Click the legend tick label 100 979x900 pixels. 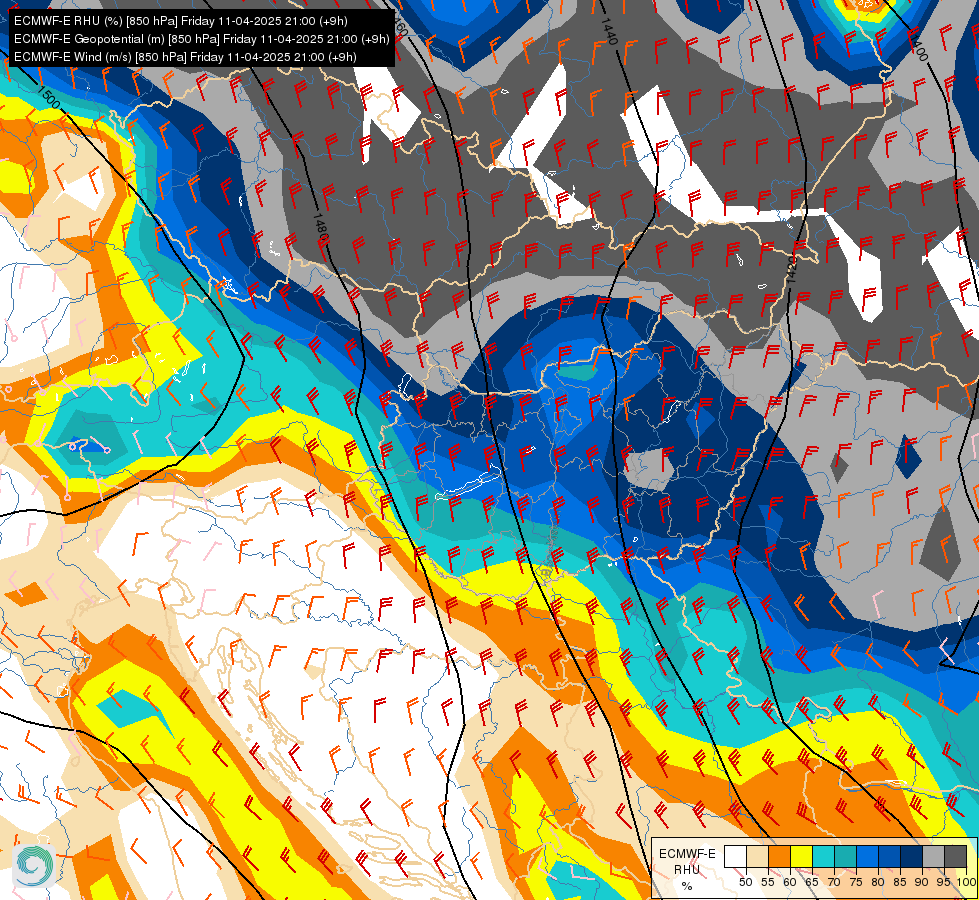967,882
